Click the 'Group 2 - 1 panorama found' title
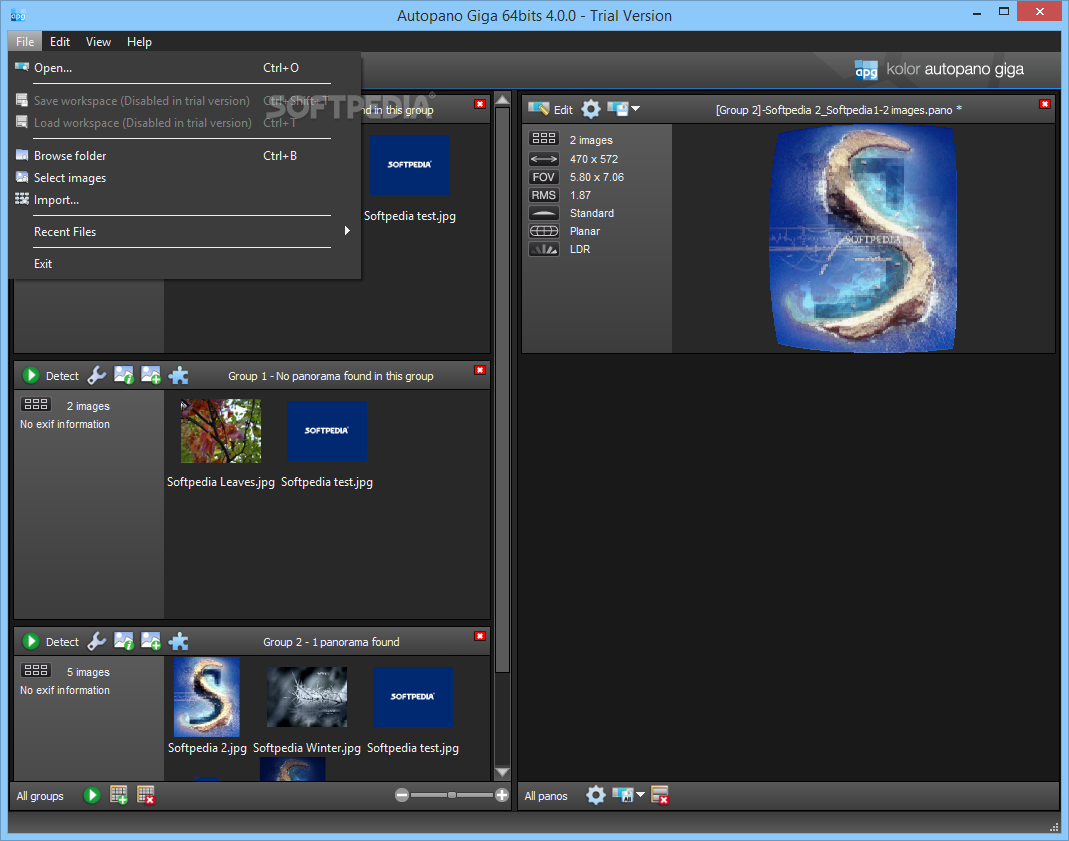 (x=331, y=642)
